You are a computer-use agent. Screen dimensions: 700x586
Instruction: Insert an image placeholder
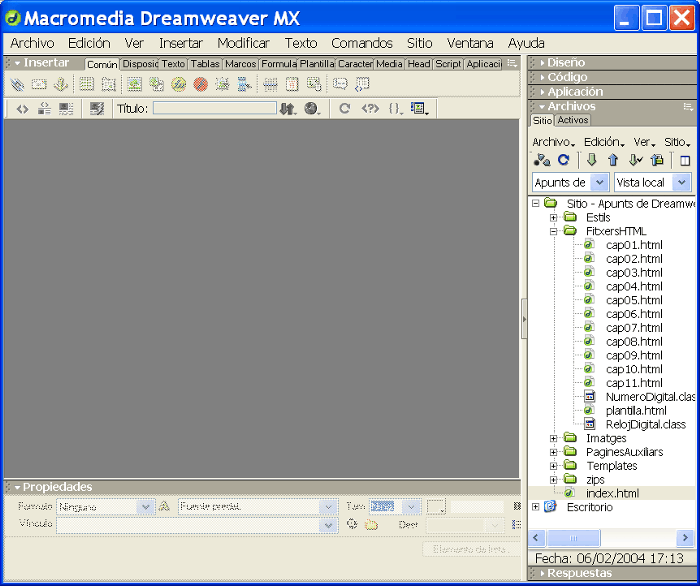tap(156, 84)
